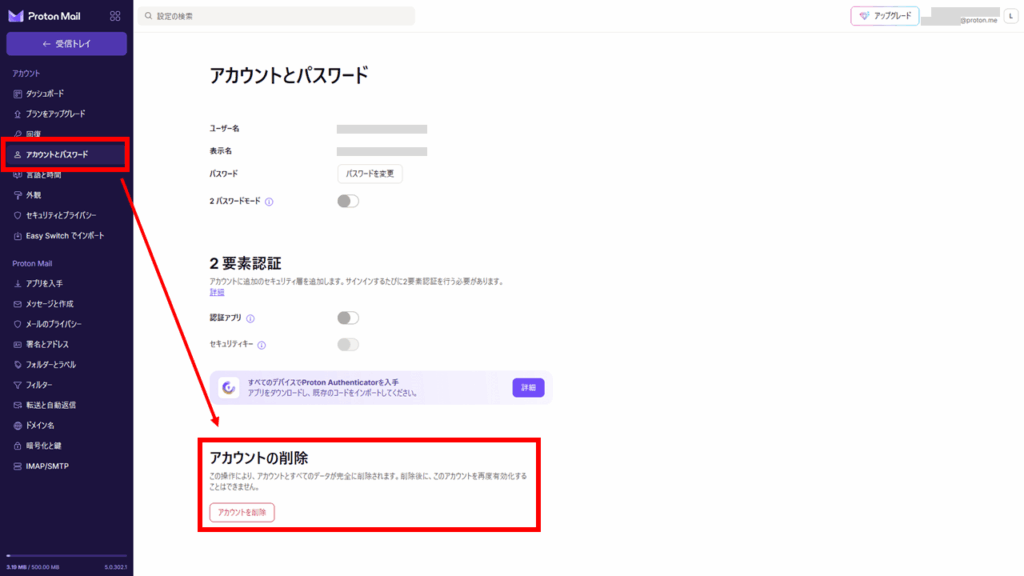Click the storage usage bar in sidebar

coord(66,556)
